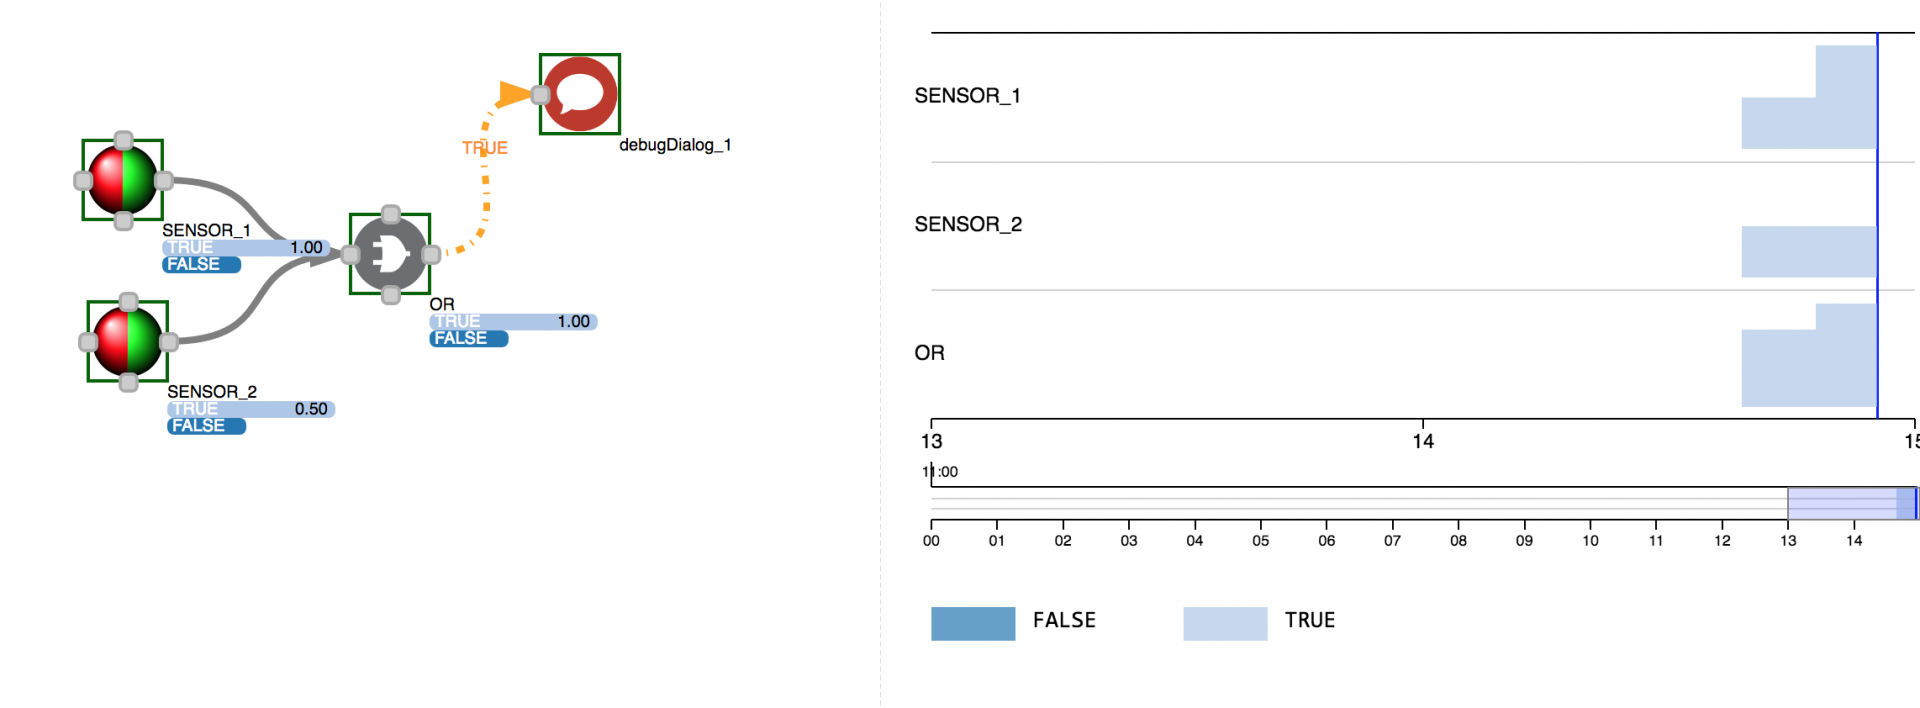Image resolution: width=1920 pixels, height=708 pixels.
Task: Click SENSOR_2's right output port
Action: [x=169, y=342]
